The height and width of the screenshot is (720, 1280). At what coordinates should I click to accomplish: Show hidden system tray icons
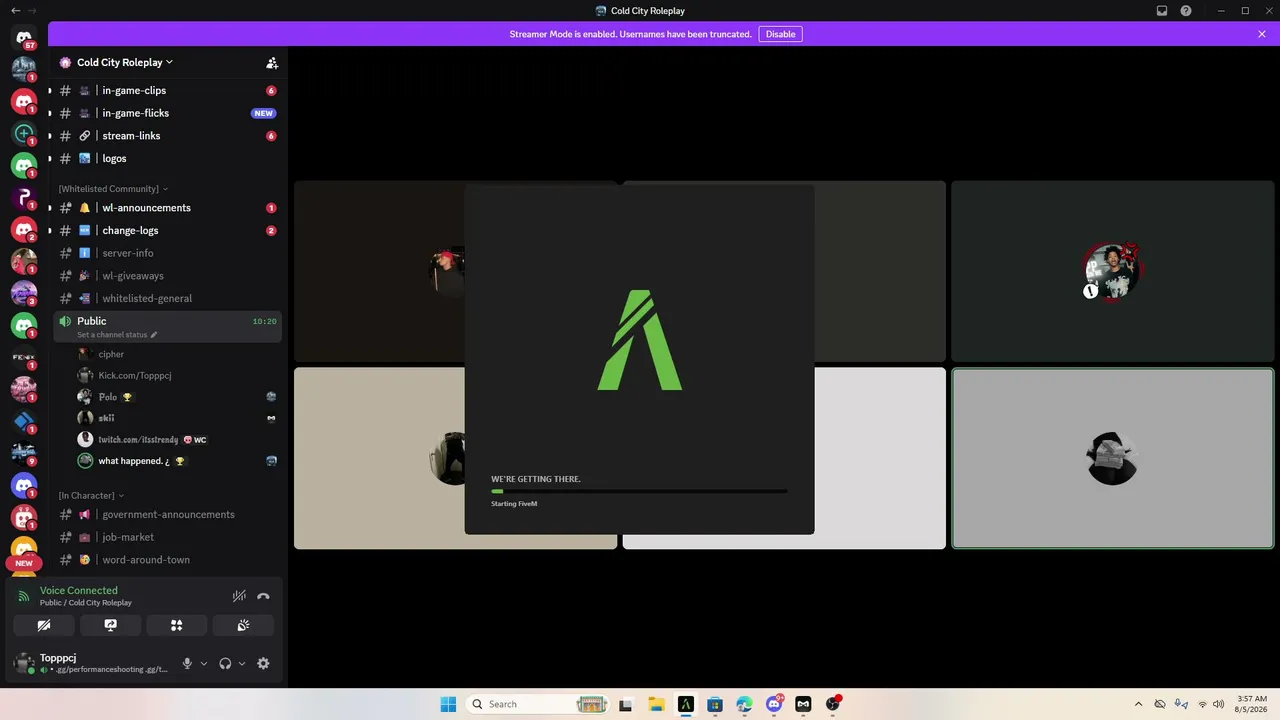[x=1138, y=704]
